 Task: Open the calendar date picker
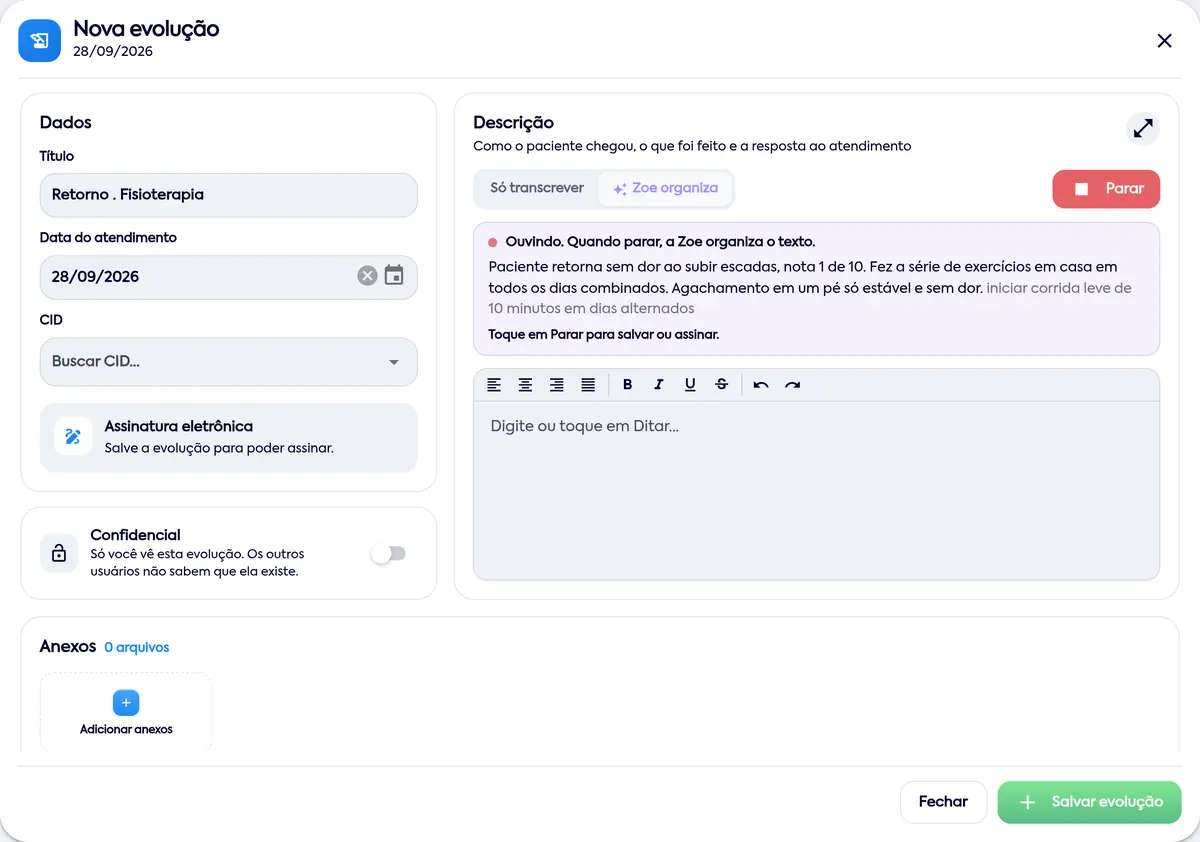394,275
